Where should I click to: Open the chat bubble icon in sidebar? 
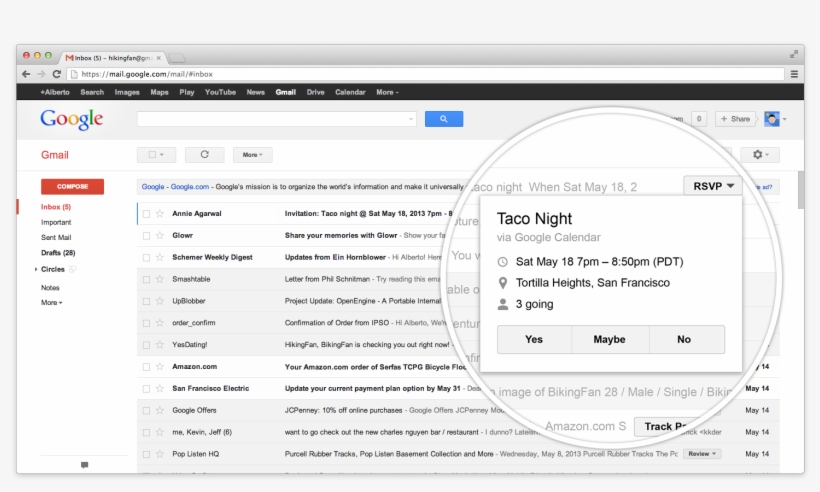85,465
